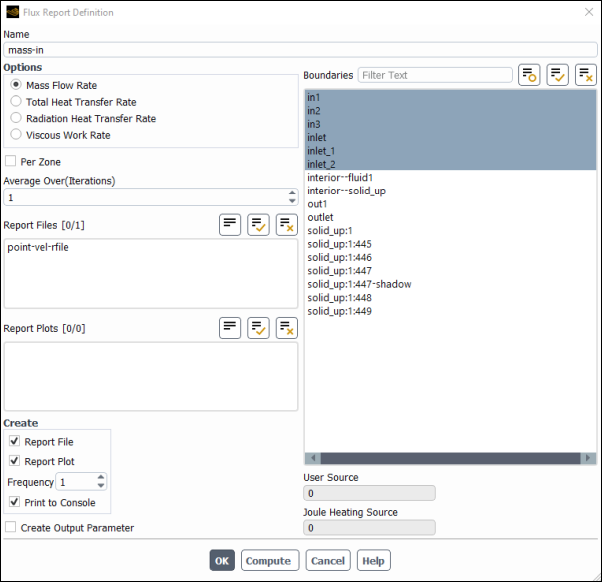
Task: Select boundary in2
Action: pos(450,111)
